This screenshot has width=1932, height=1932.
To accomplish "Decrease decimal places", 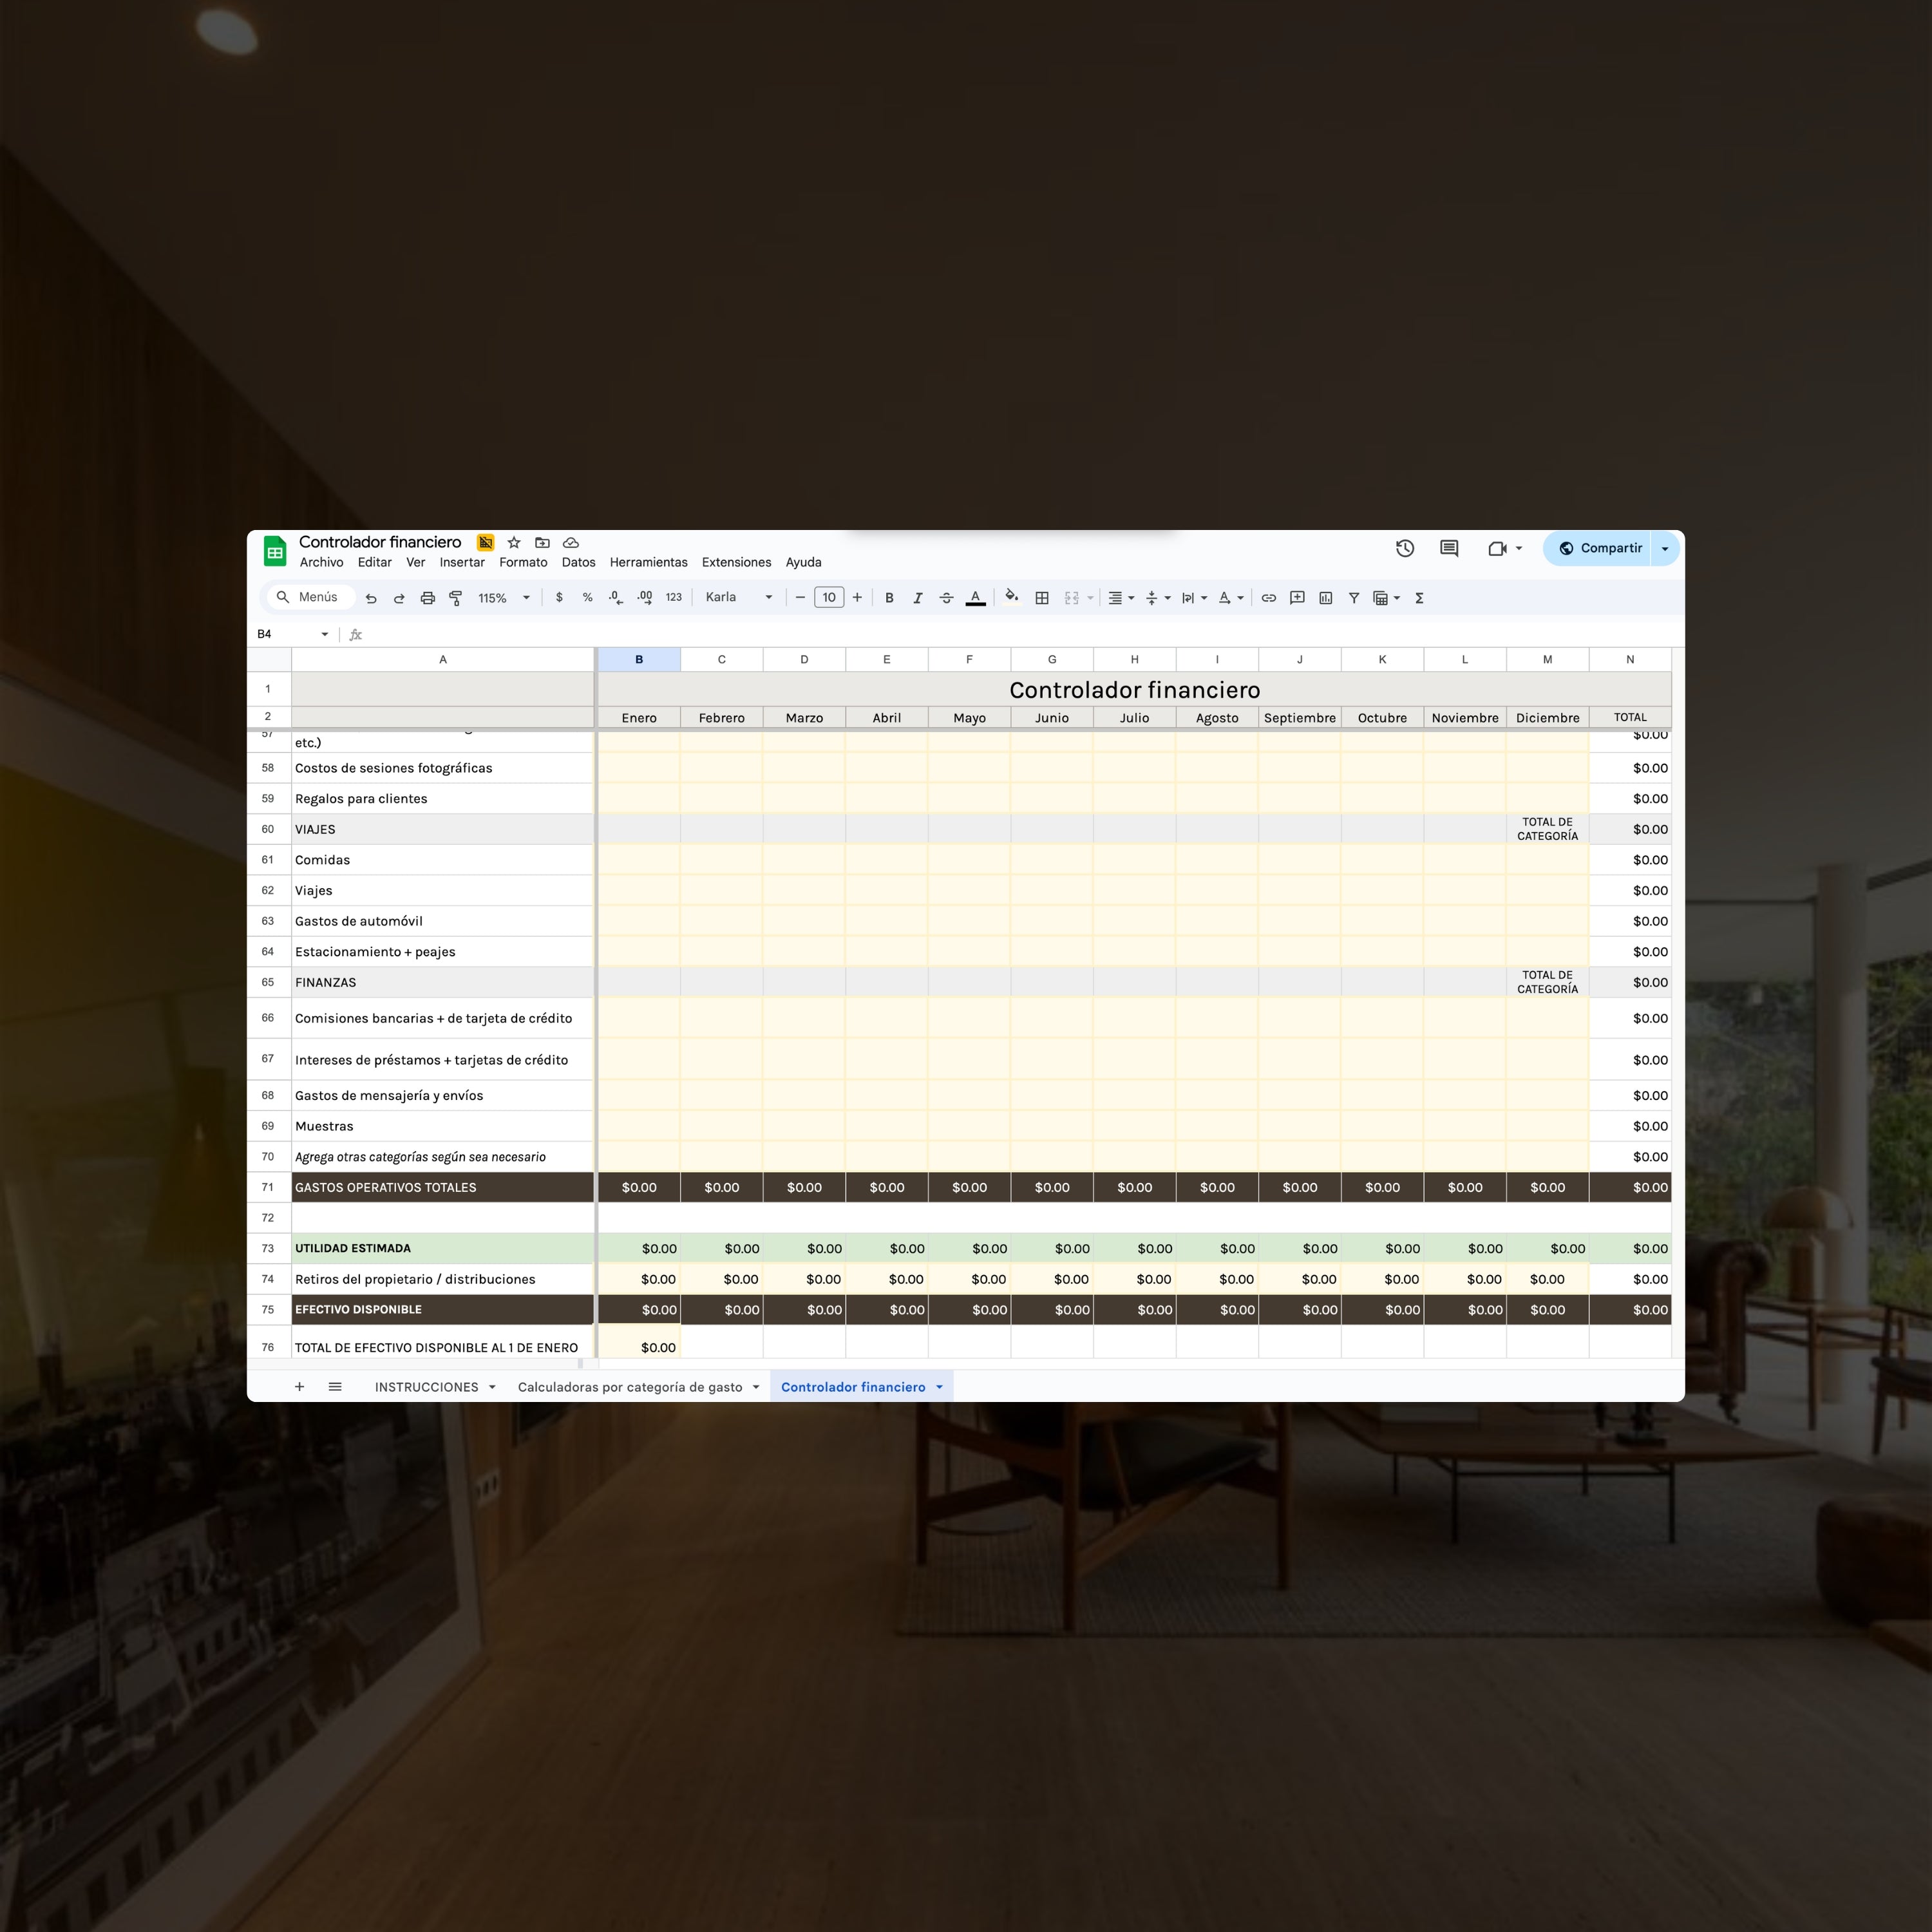I will (x=615, y=597).
